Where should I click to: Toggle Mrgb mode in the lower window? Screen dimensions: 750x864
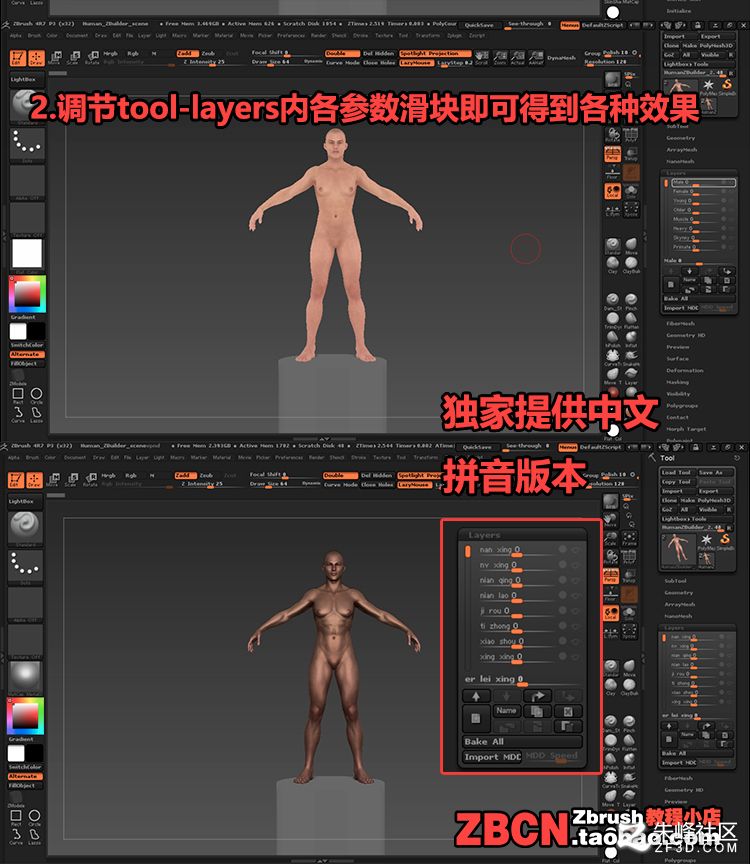coord(109,475)
